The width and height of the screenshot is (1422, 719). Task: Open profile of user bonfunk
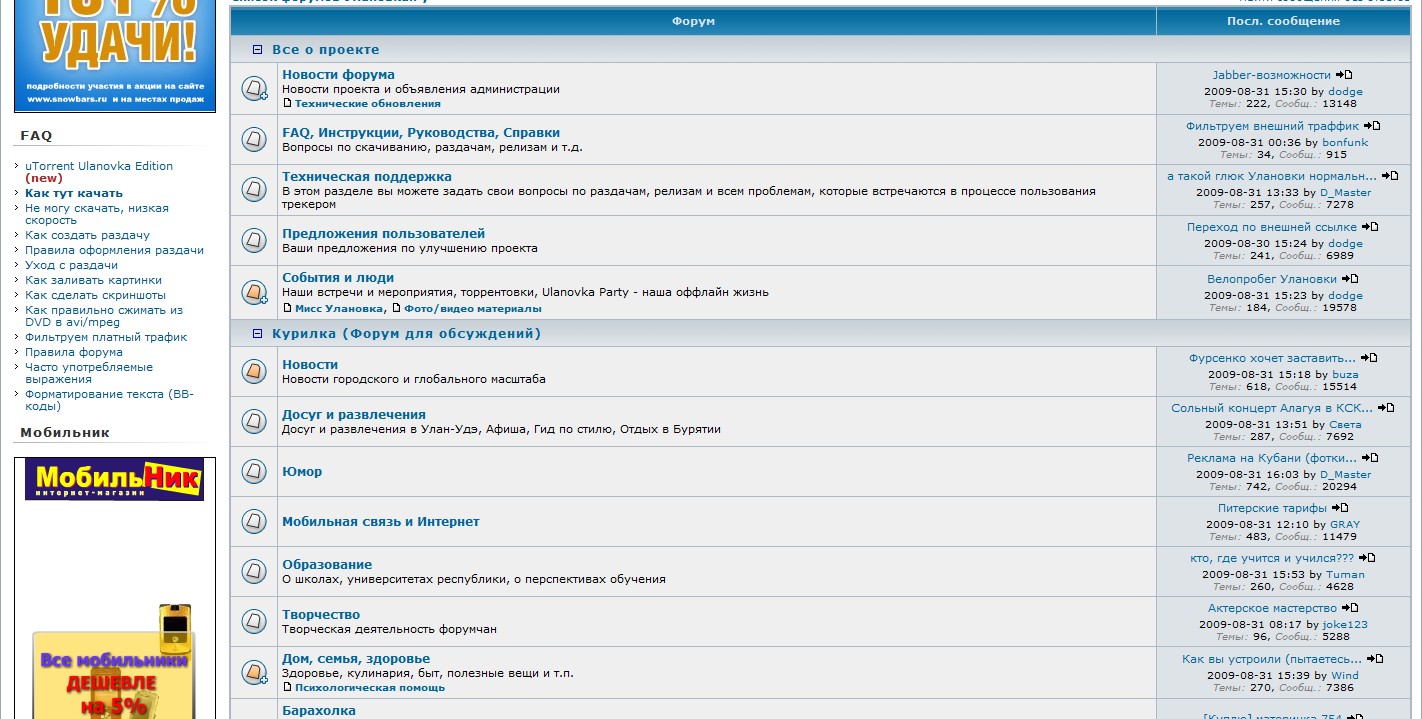click(x=1345, y=142)
